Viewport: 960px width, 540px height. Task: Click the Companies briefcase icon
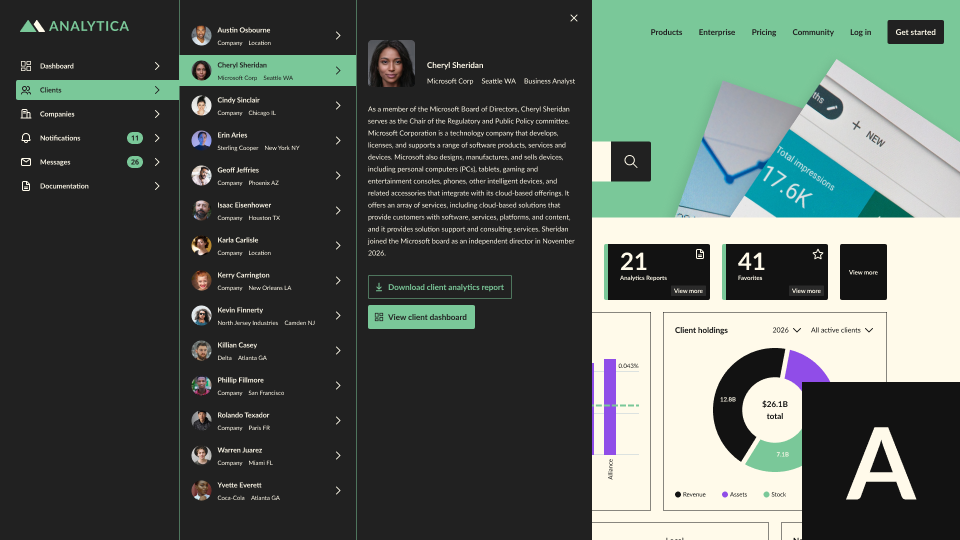[26, 114]
